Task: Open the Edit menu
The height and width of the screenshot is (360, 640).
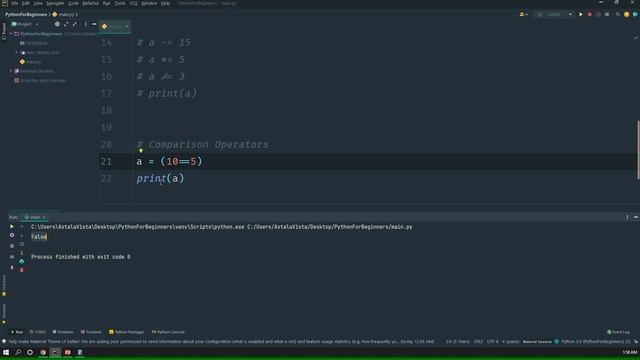Action: click(25, 3)
